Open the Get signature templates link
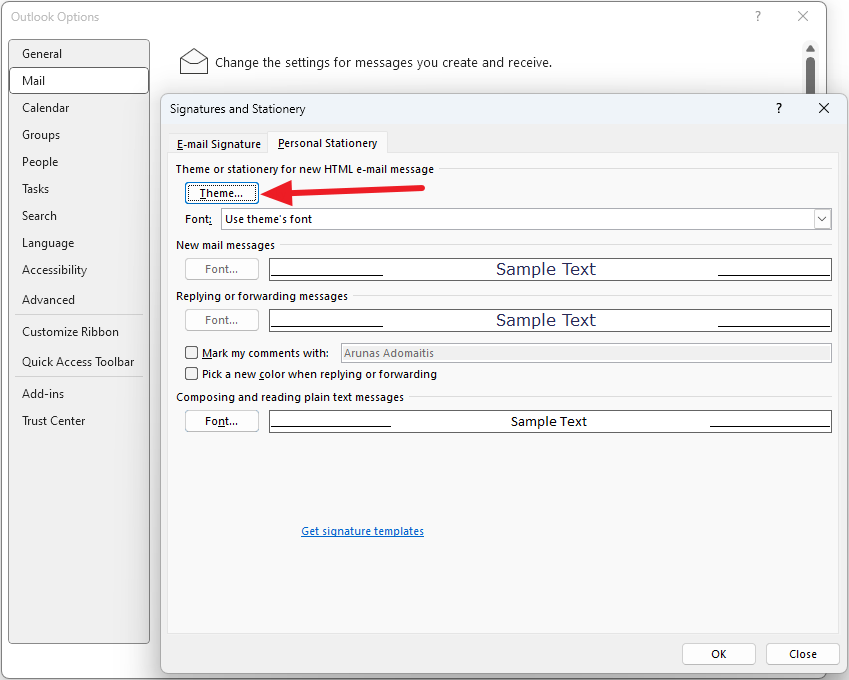This screenshot has height=680, width=849. (362, 530)
